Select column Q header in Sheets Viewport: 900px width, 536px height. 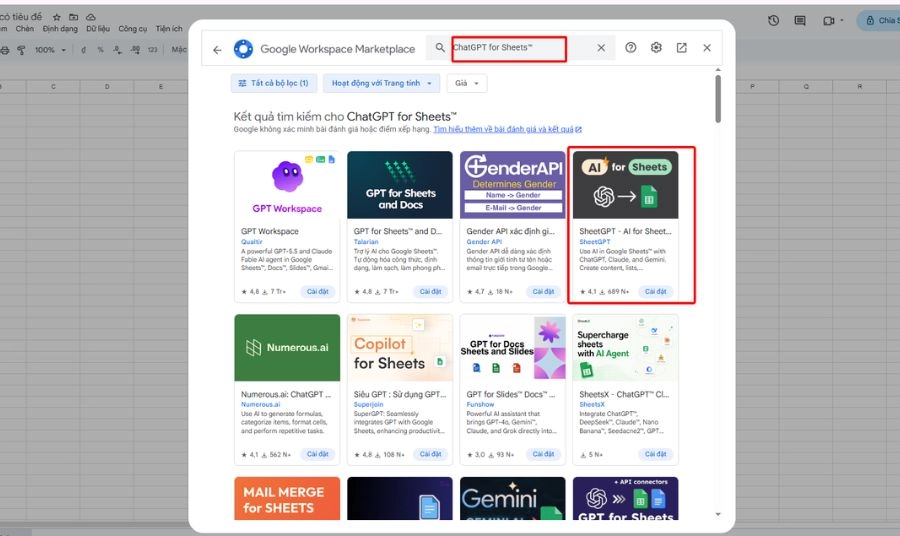point(806,87)
